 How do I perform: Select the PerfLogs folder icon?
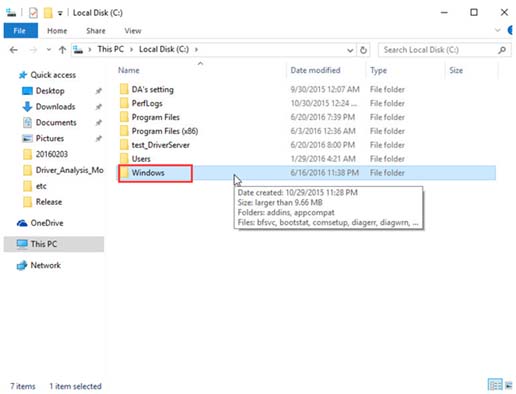124,103
